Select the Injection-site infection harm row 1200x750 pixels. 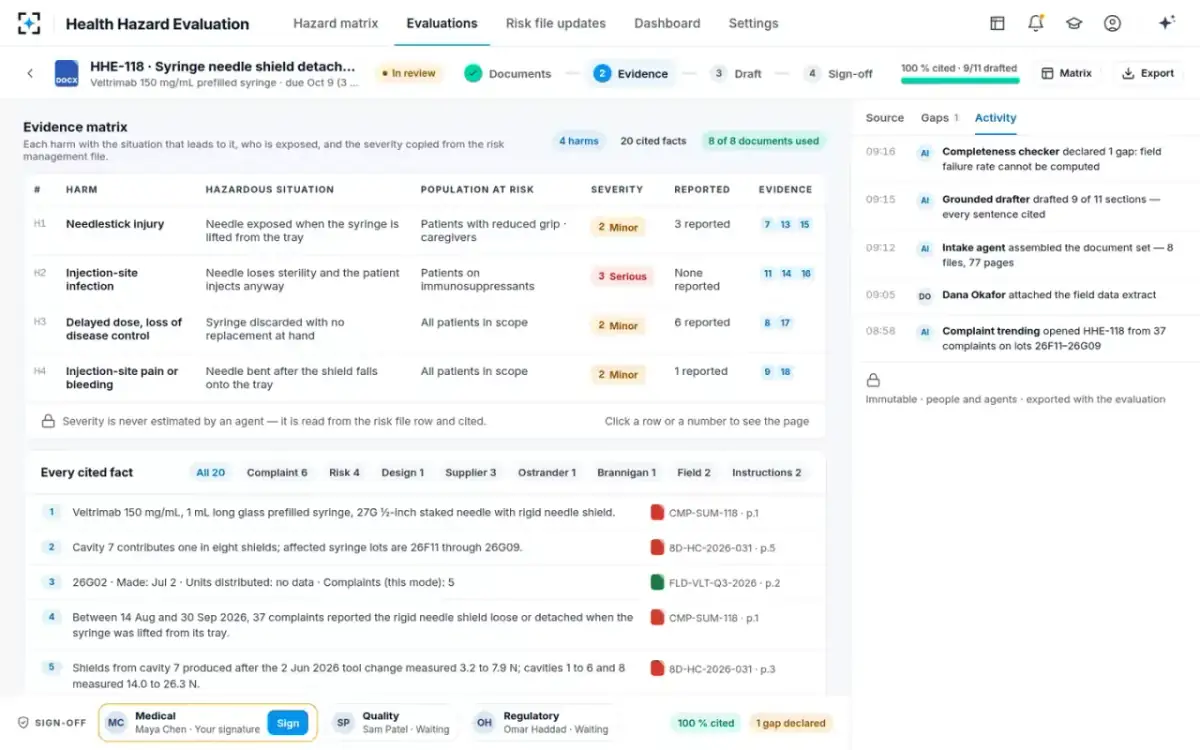(426, 280)
